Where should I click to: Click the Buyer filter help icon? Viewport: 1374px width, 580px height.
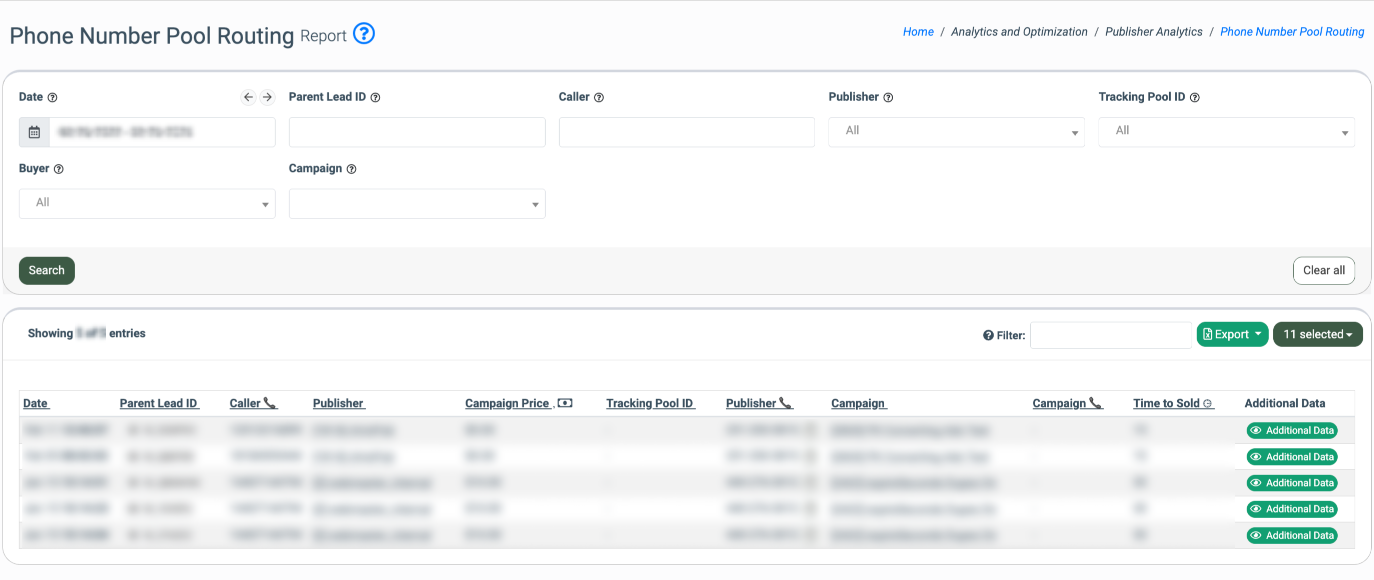pyautogui.click(x=58, y=170)
